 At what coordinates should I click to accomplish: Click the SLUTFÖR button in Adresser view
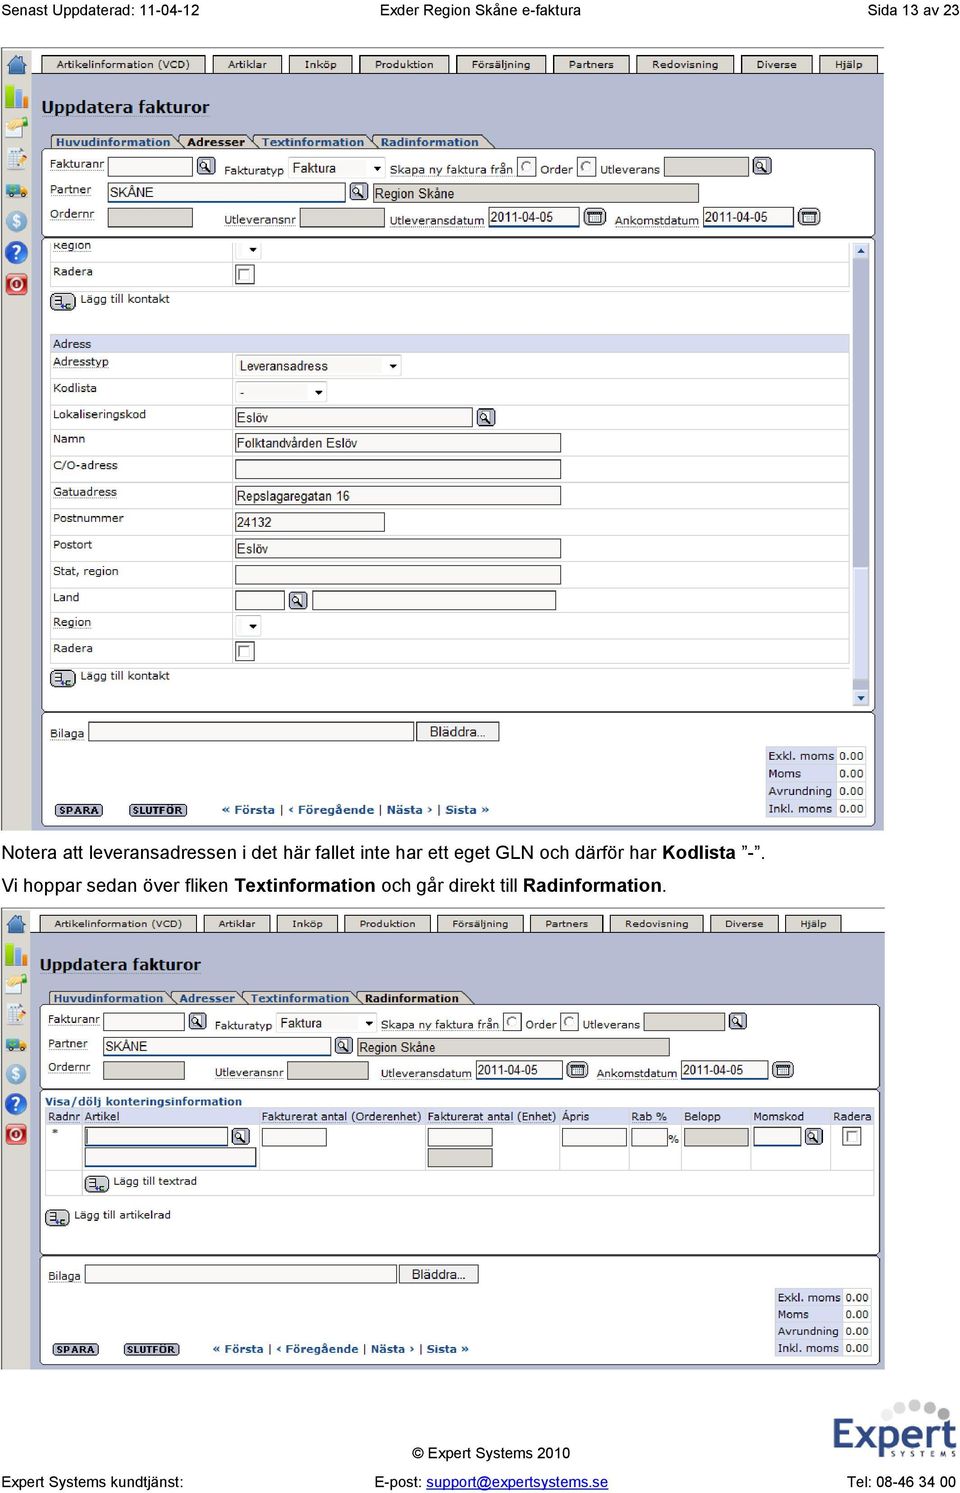click(158, 810)
